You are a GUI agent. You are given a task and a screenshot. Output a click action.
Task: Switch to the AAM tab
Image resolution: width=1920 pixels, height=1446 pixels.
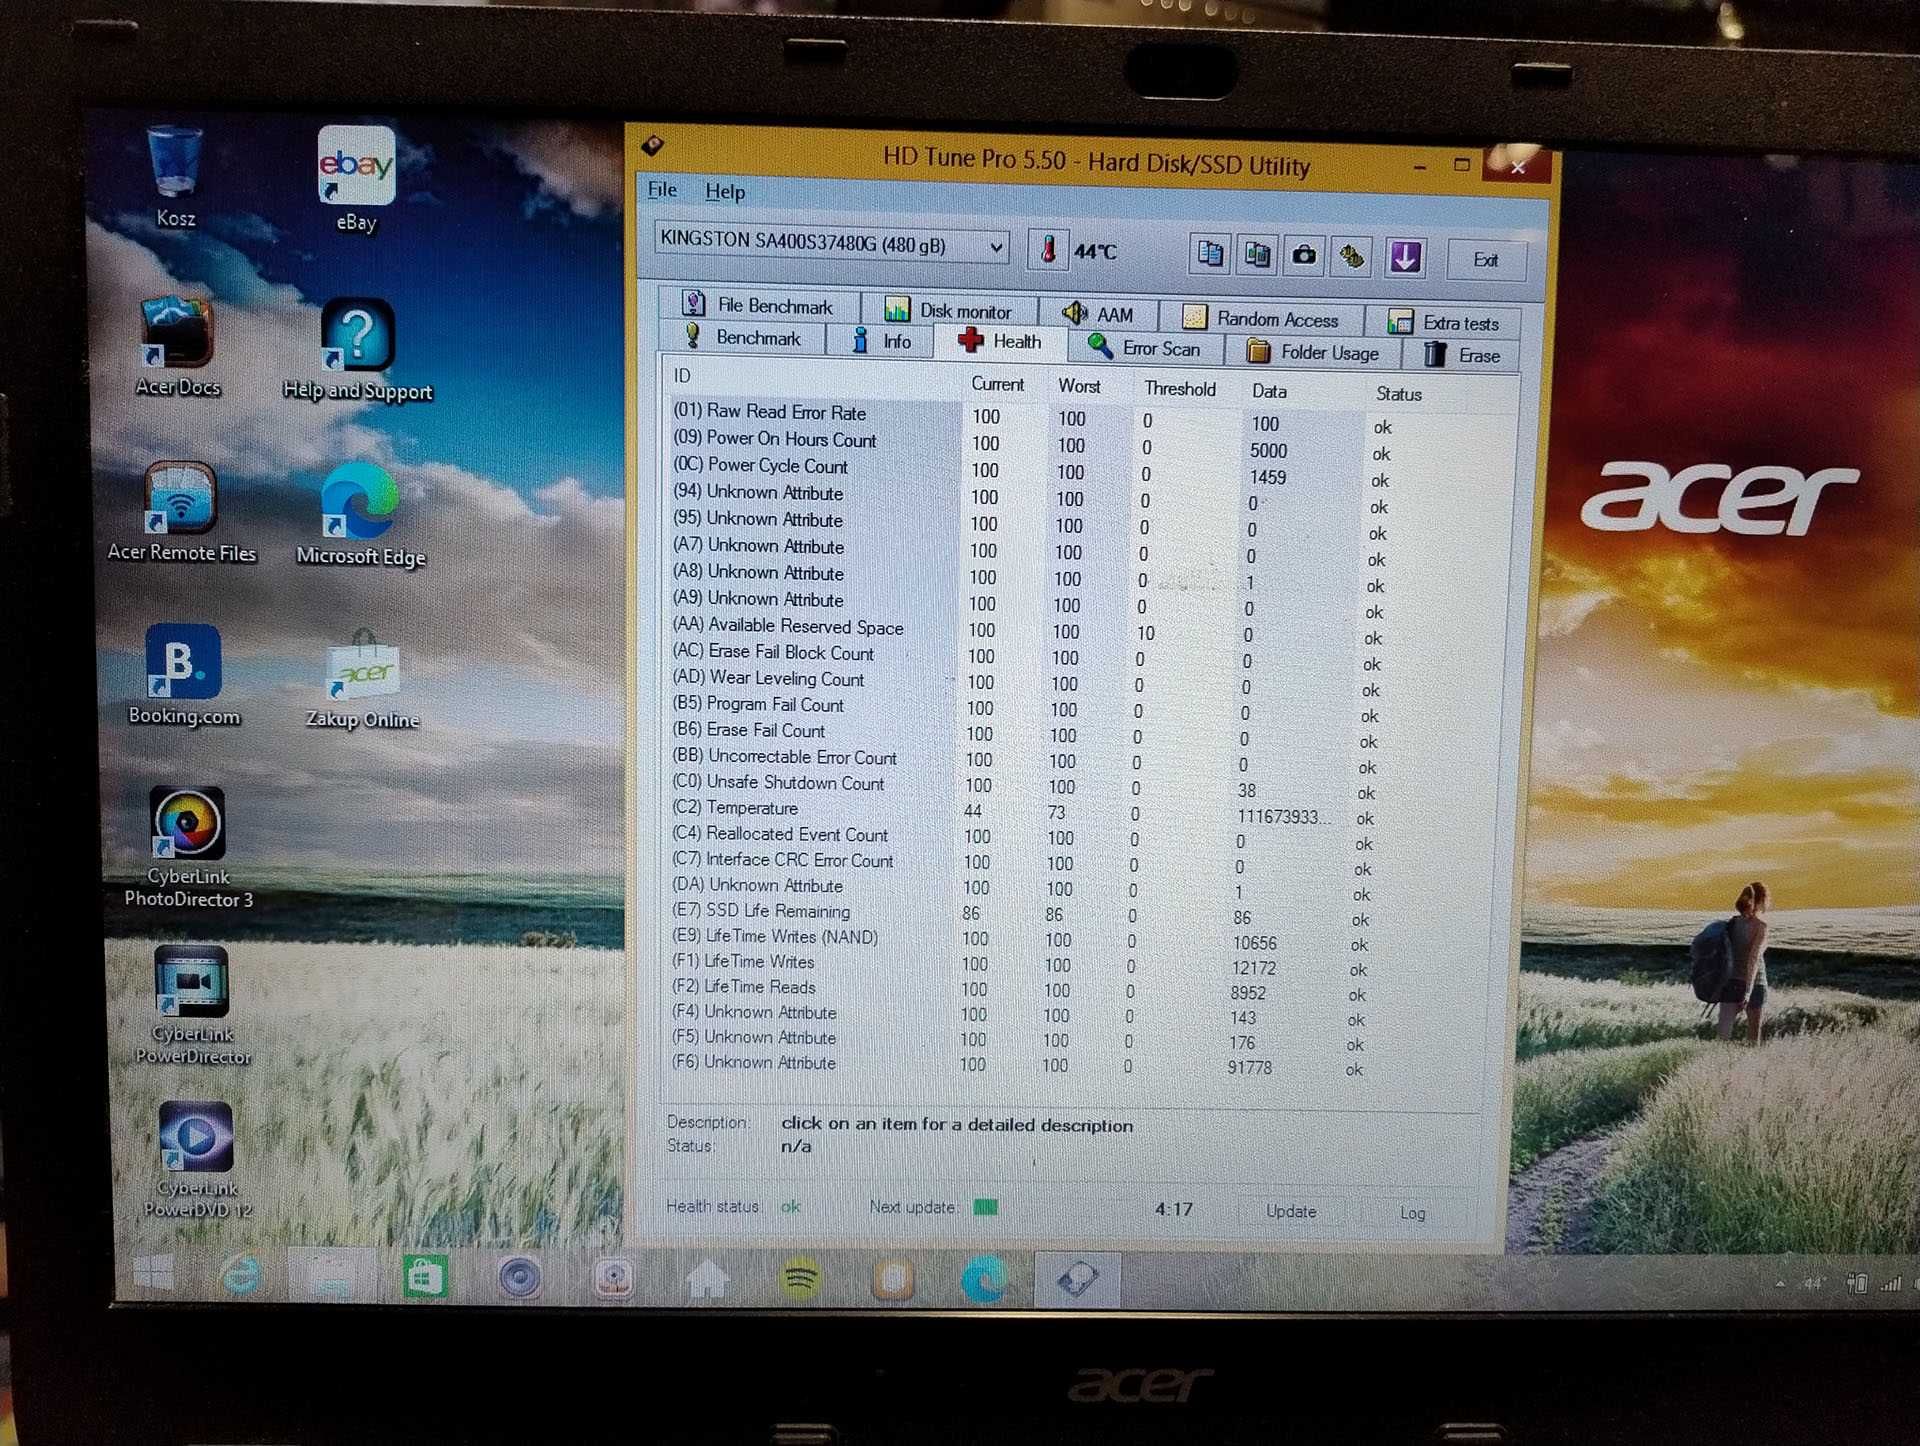pyautogui.click(x=1098, y=314)
